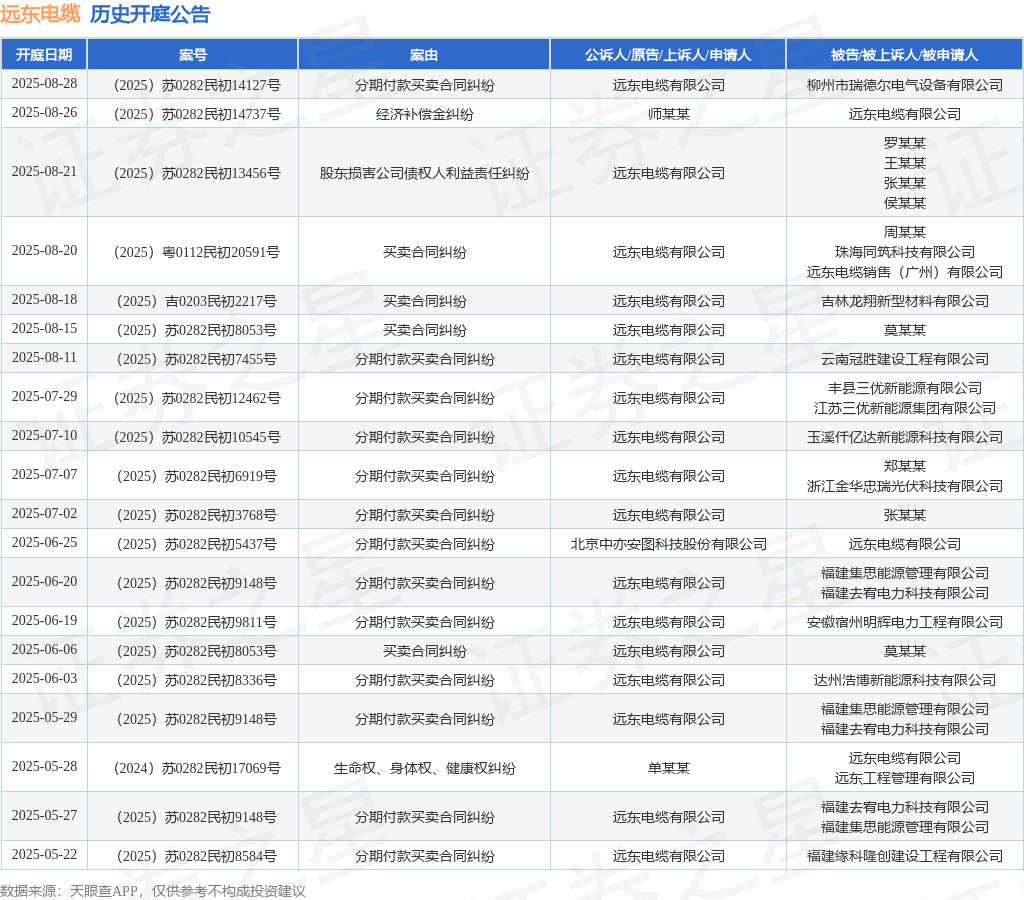Click date cell 2025-07-10
The image size is (1024, 900).
(x=44, y=435)
